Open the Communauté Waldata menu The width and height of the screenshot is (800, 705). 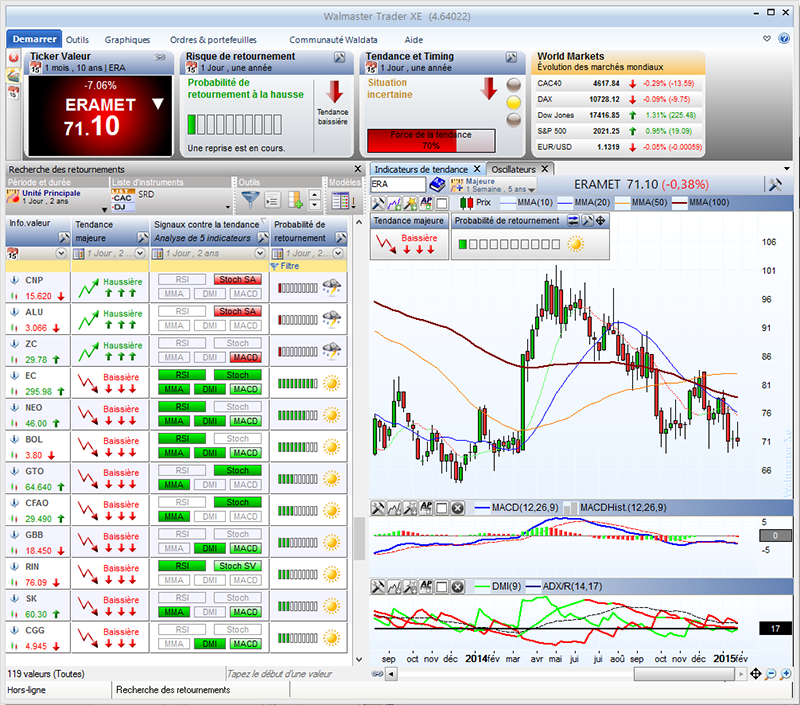pos(333,40)
